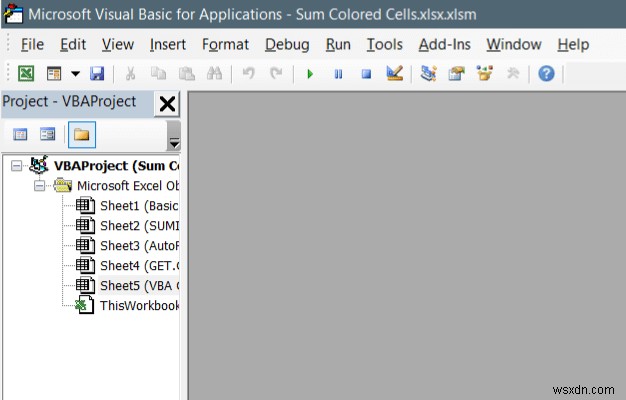Image resolution: width=626 pixels, height=400 pixels.
Task: Open the Add-Ins menu
Action: point(444,44)
